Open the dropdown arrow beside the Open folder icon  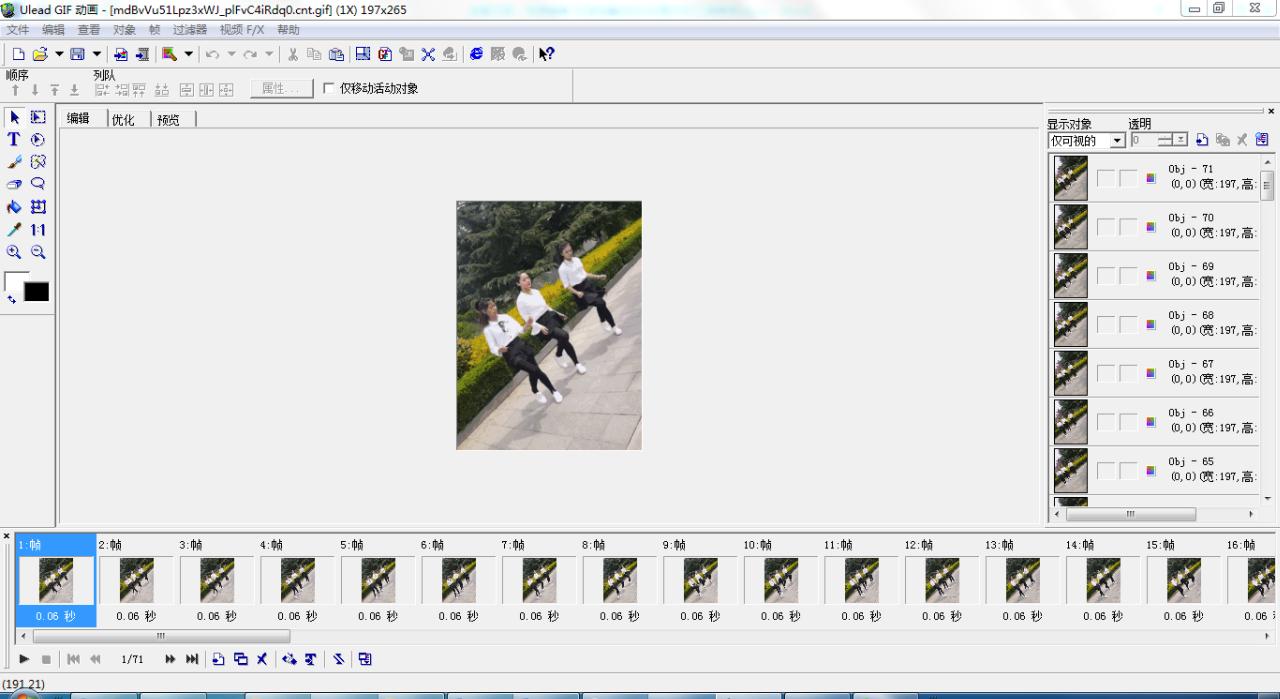59,54
